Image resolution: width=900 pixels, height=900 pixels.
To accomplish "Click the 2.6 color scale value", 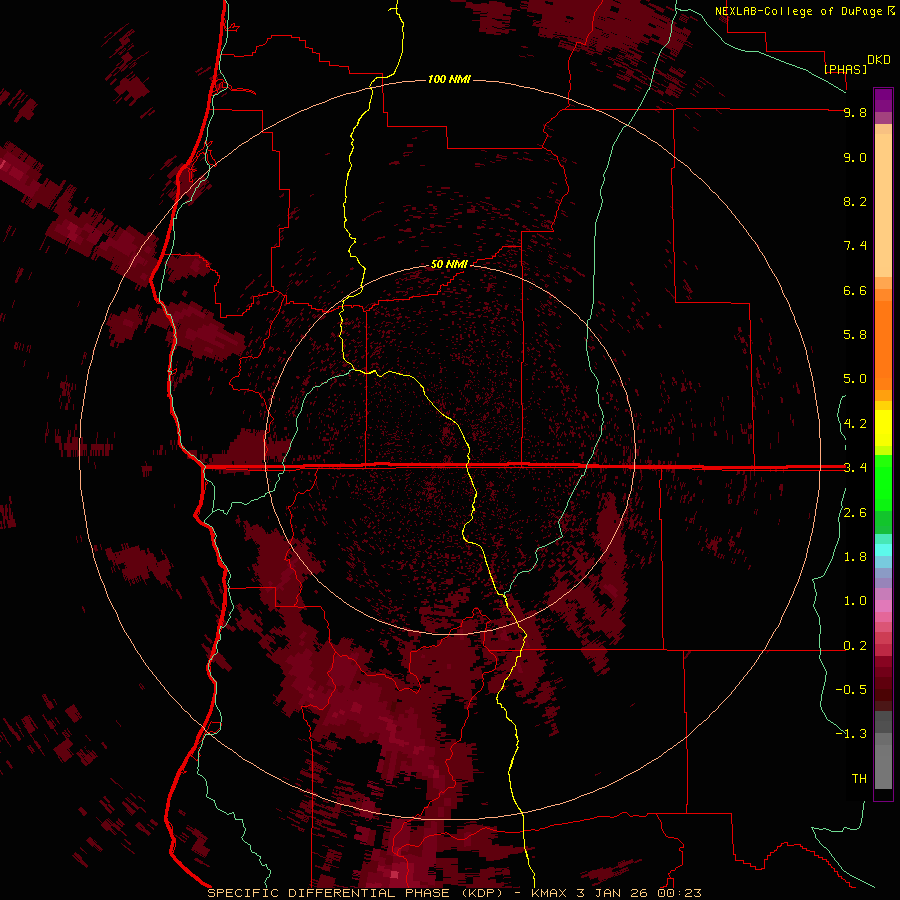I will (x=855, y=513).
